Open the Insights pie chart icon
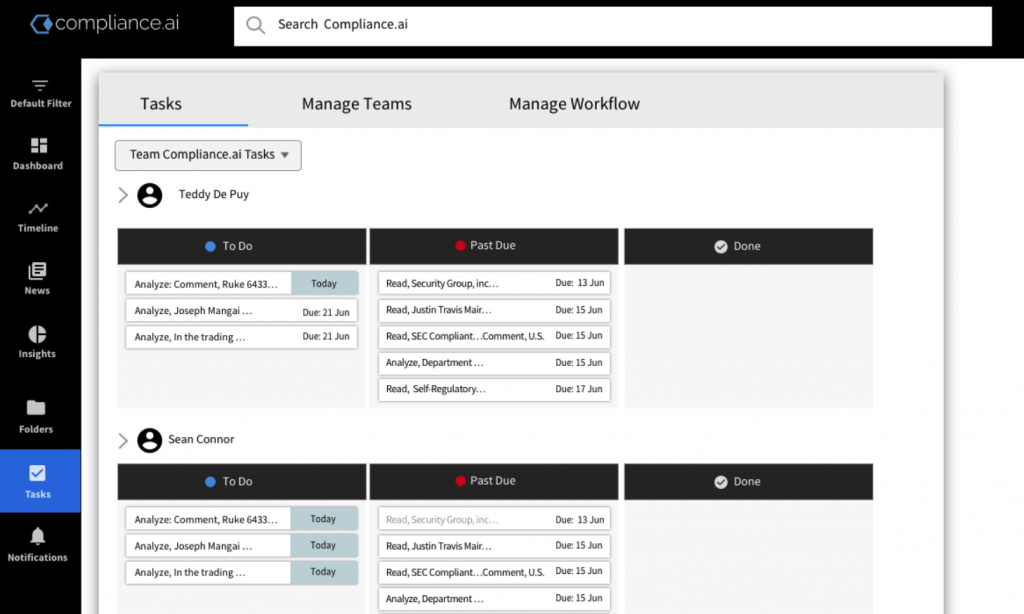The image size is (1024, 614). pyautogui.click(x=37, y=334)
